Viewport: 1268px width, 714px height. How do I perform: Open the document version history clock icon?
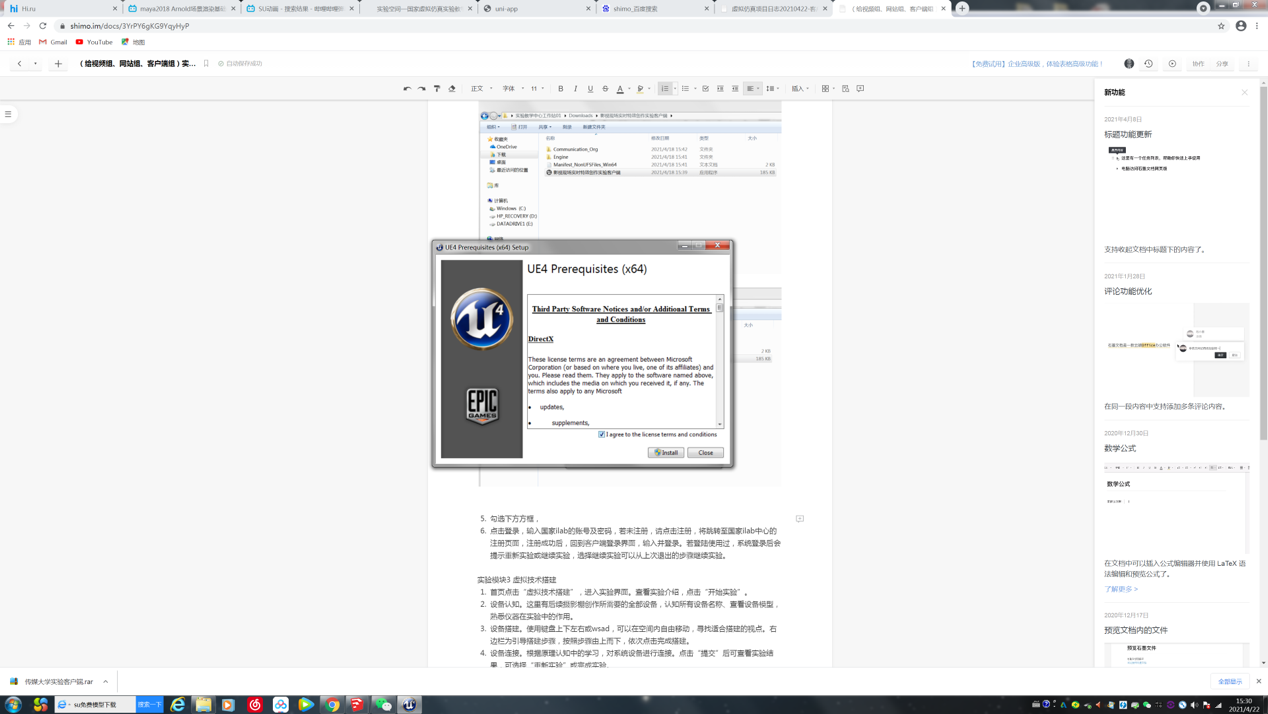pos(1149,64)
